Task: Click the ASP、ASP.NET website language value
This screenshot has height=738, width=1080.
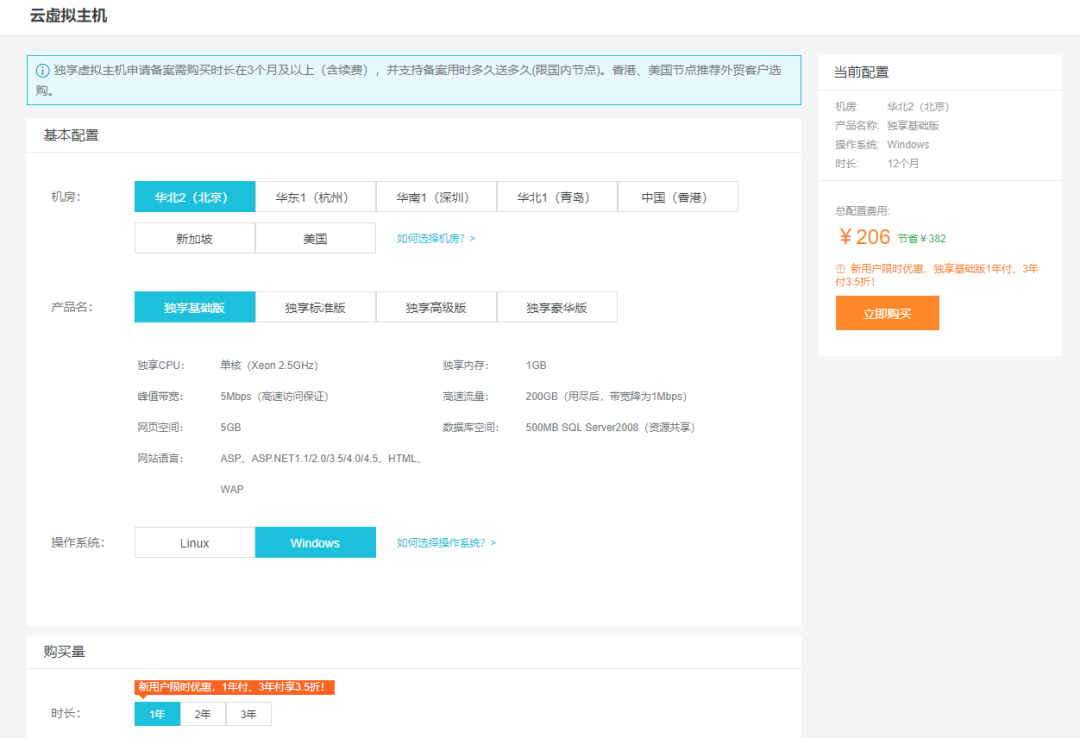Action: click(x=321, y=473)
